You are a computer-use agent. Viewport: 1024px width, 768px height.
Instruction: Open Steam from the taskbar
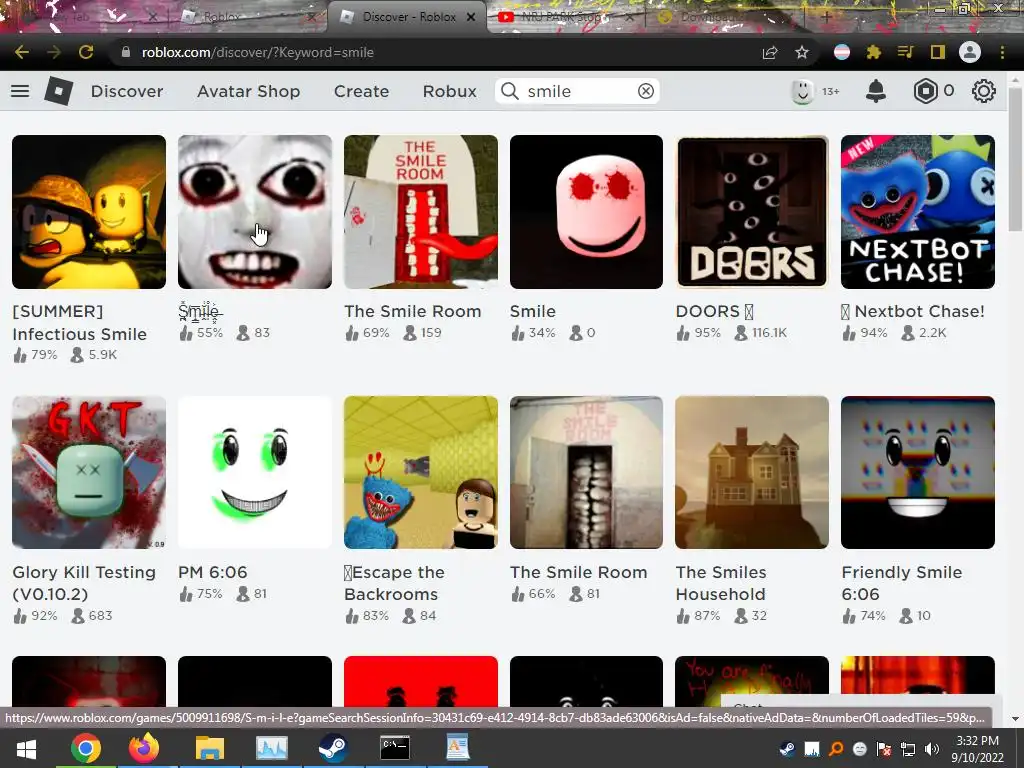333,748
